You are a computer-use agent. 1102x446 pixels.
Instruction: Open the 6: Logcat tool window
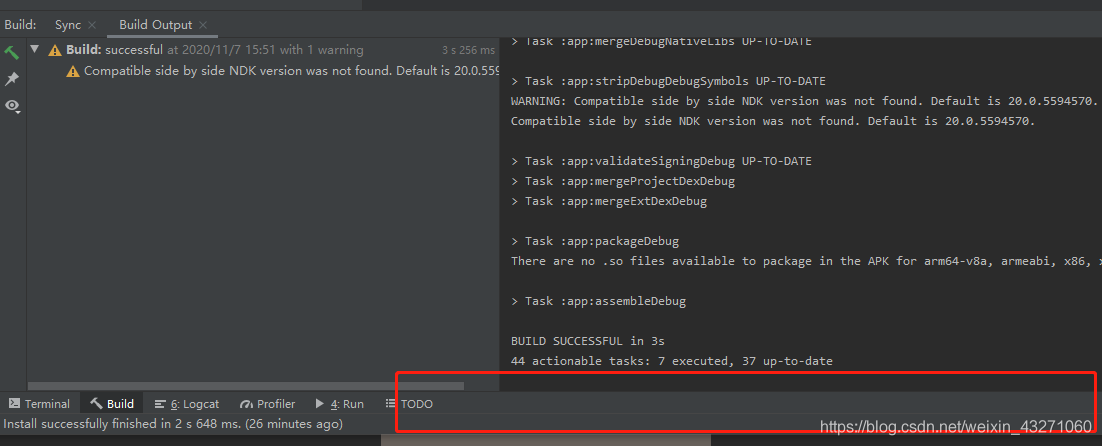click(187, 404)
